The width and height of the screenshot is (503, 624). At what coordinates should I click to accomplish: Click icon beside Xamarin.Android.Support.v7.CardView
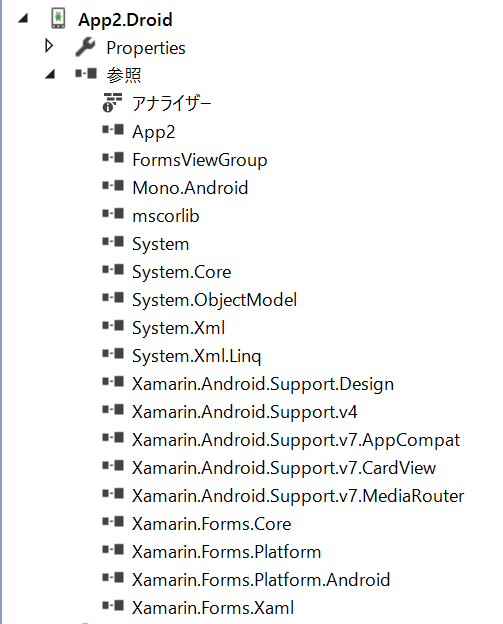click(x=113, y=466)
